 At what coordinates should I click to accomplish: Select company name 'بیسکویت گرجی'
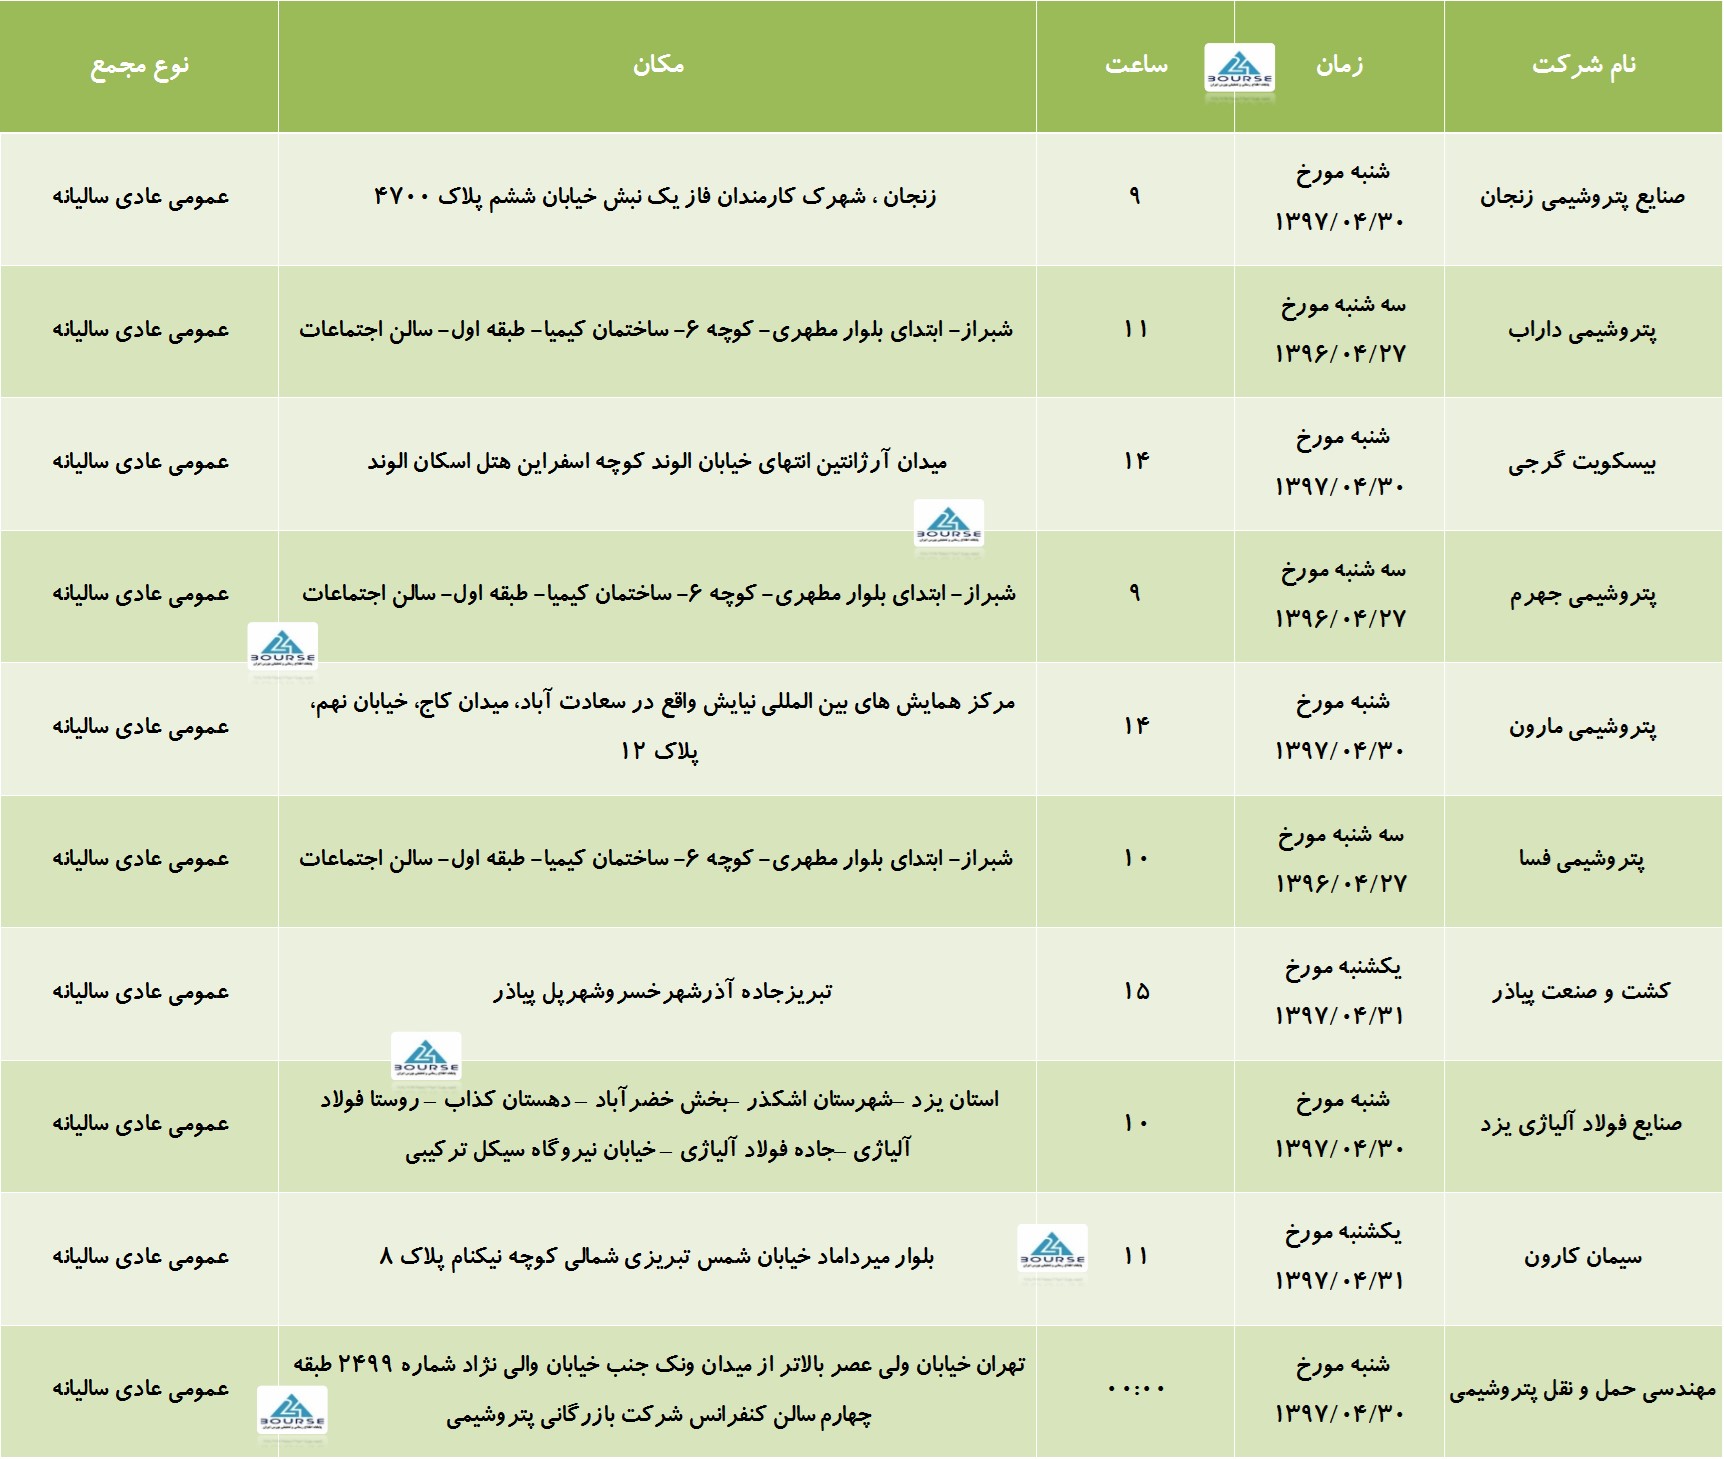1583,463
